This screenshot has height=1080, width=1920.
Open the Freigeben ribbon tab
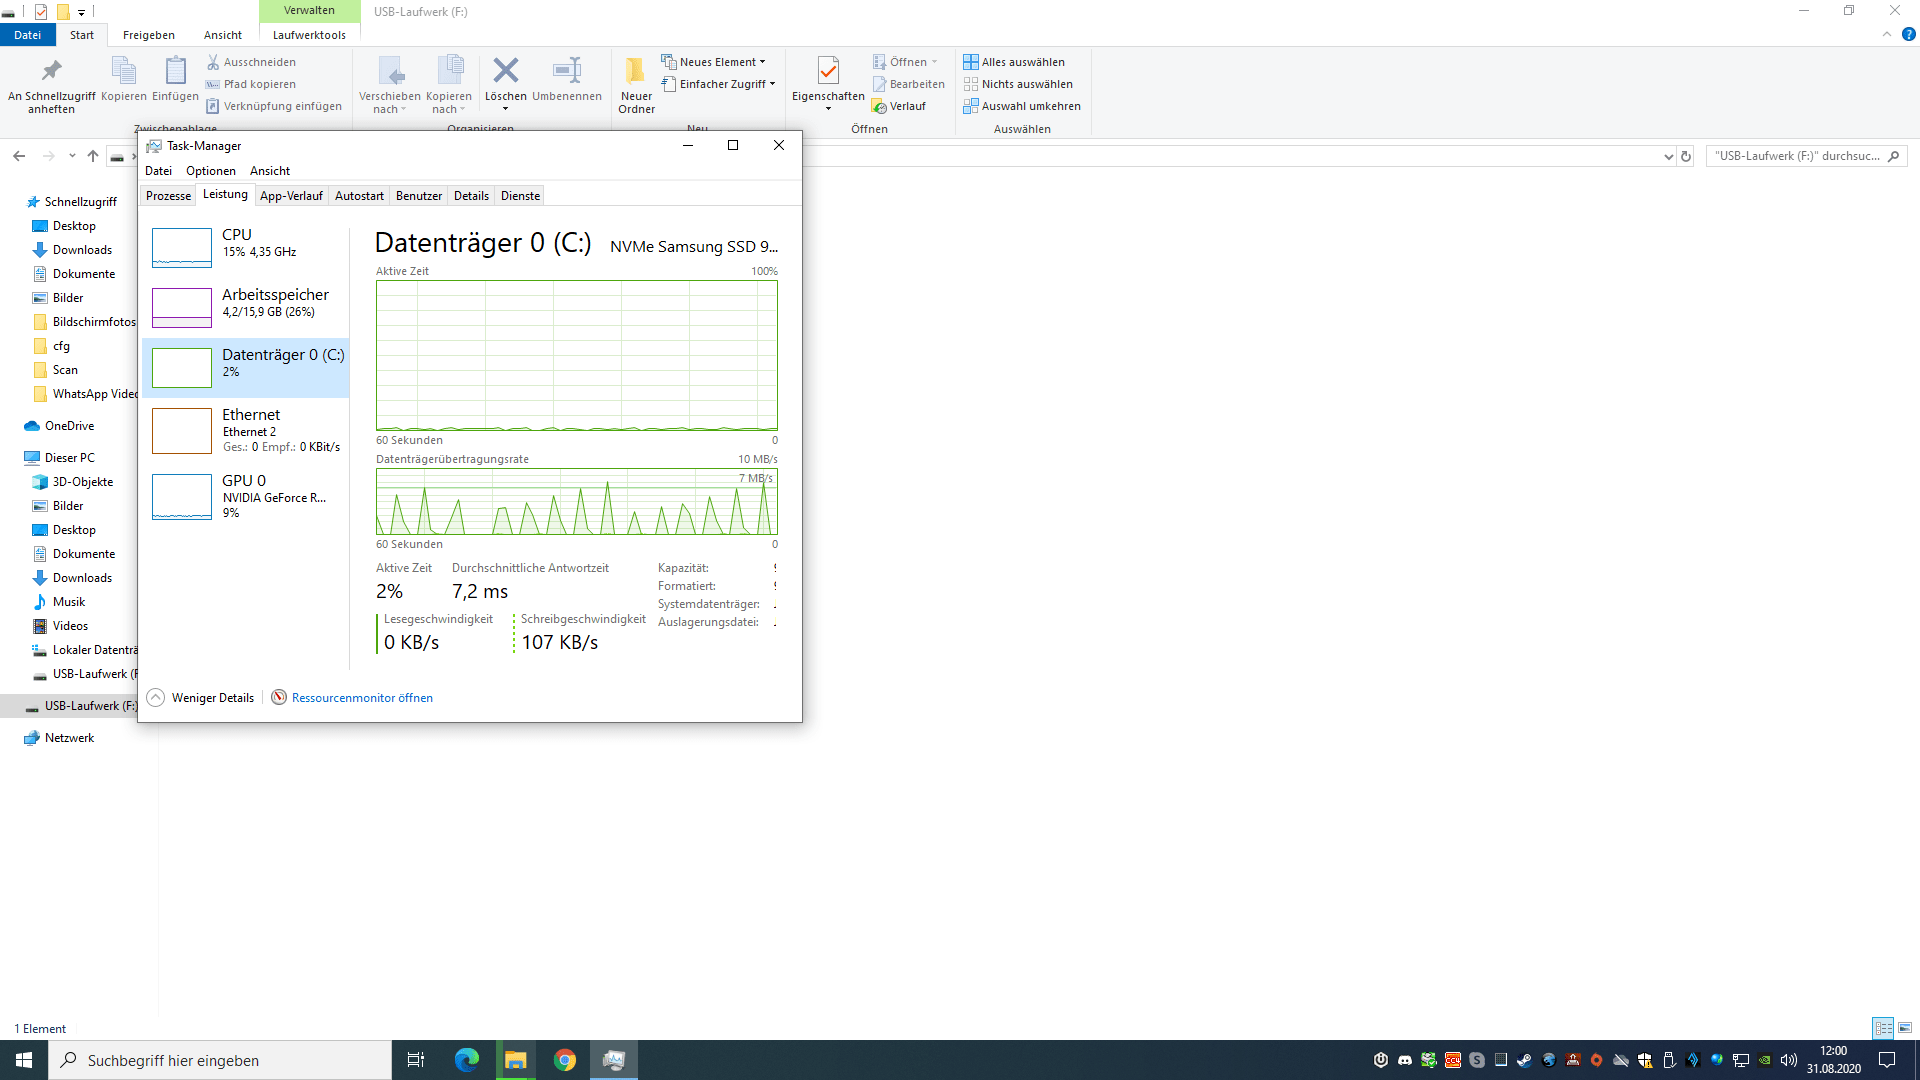click(x=149, y=35)
